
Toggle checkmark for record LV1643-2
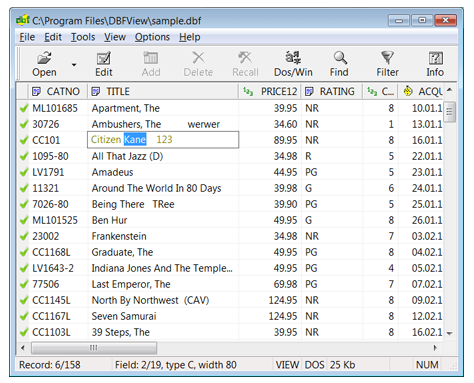[x=24, y=268]
